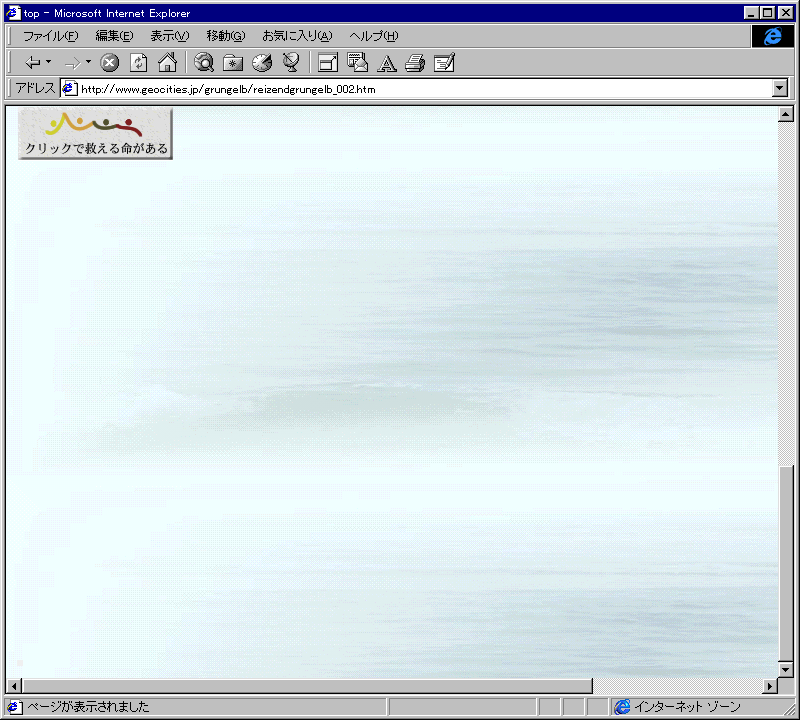The image size is (800, 720).
Task: Toggle the Fullscreen toolbar icon
Action: point(328,63)
